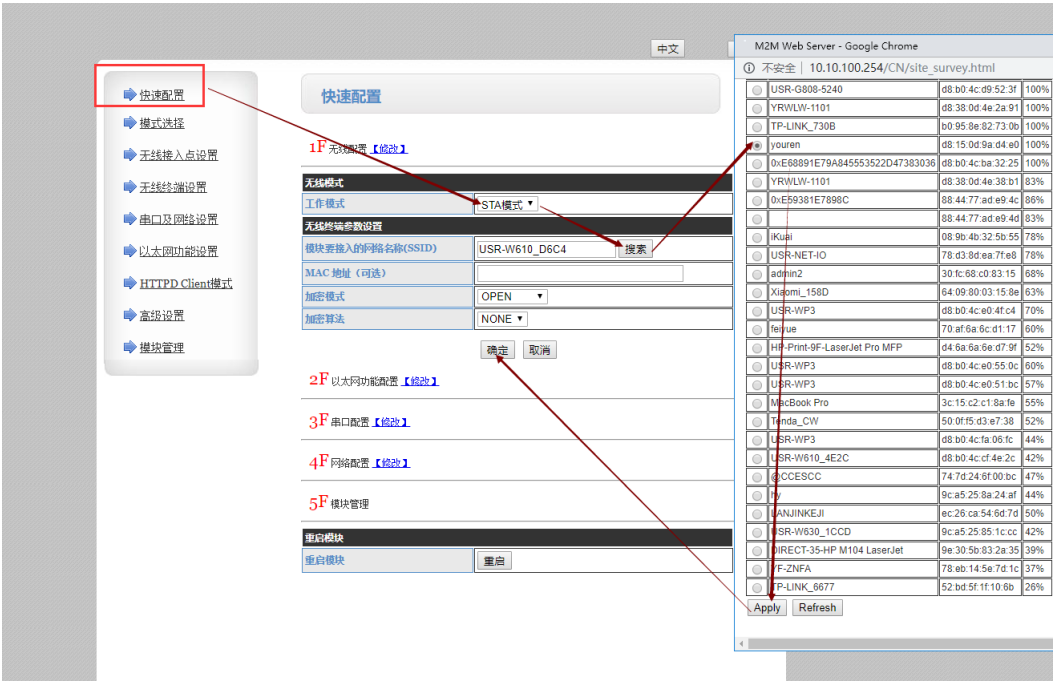
Task: Click the arrow icon beside HTTPD Client模式
Action: [x=129, y=283]
